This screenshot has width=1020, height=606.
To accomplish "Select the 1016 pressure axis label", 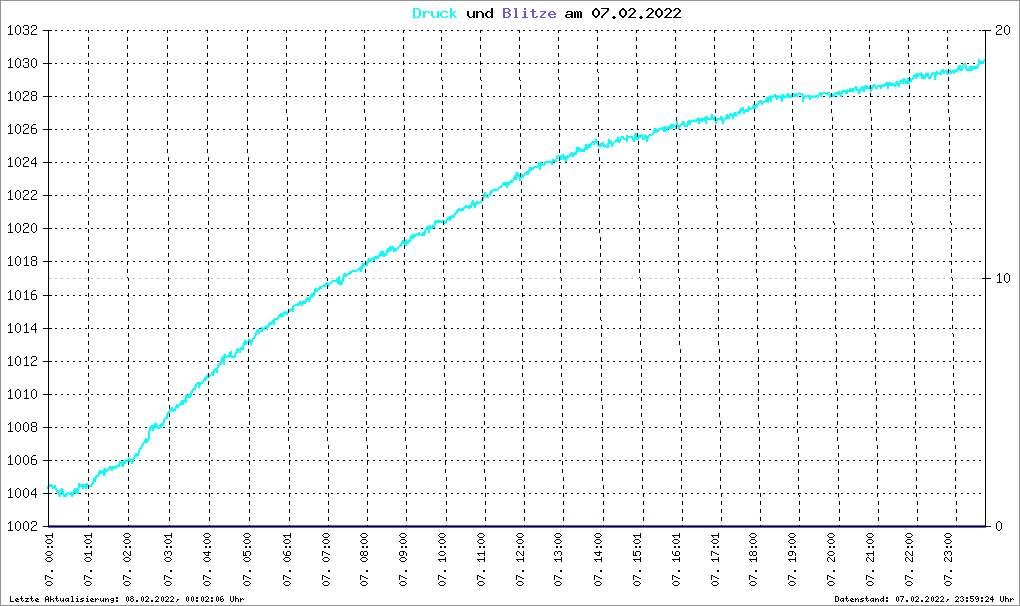I will coord(22,295).
